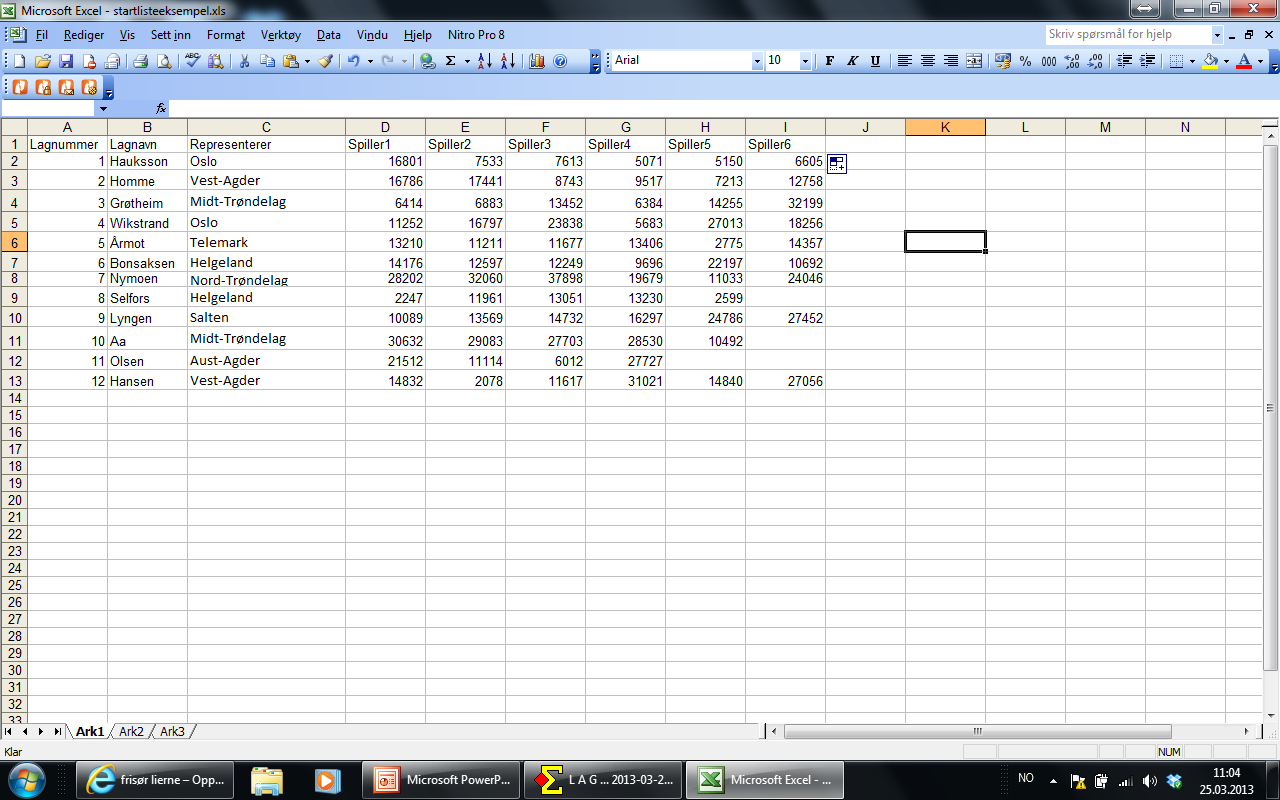Image resolution: width=1280 pixels, height=800 pixels.
Task: Align the cell text to the right
Action: point(951,61)
